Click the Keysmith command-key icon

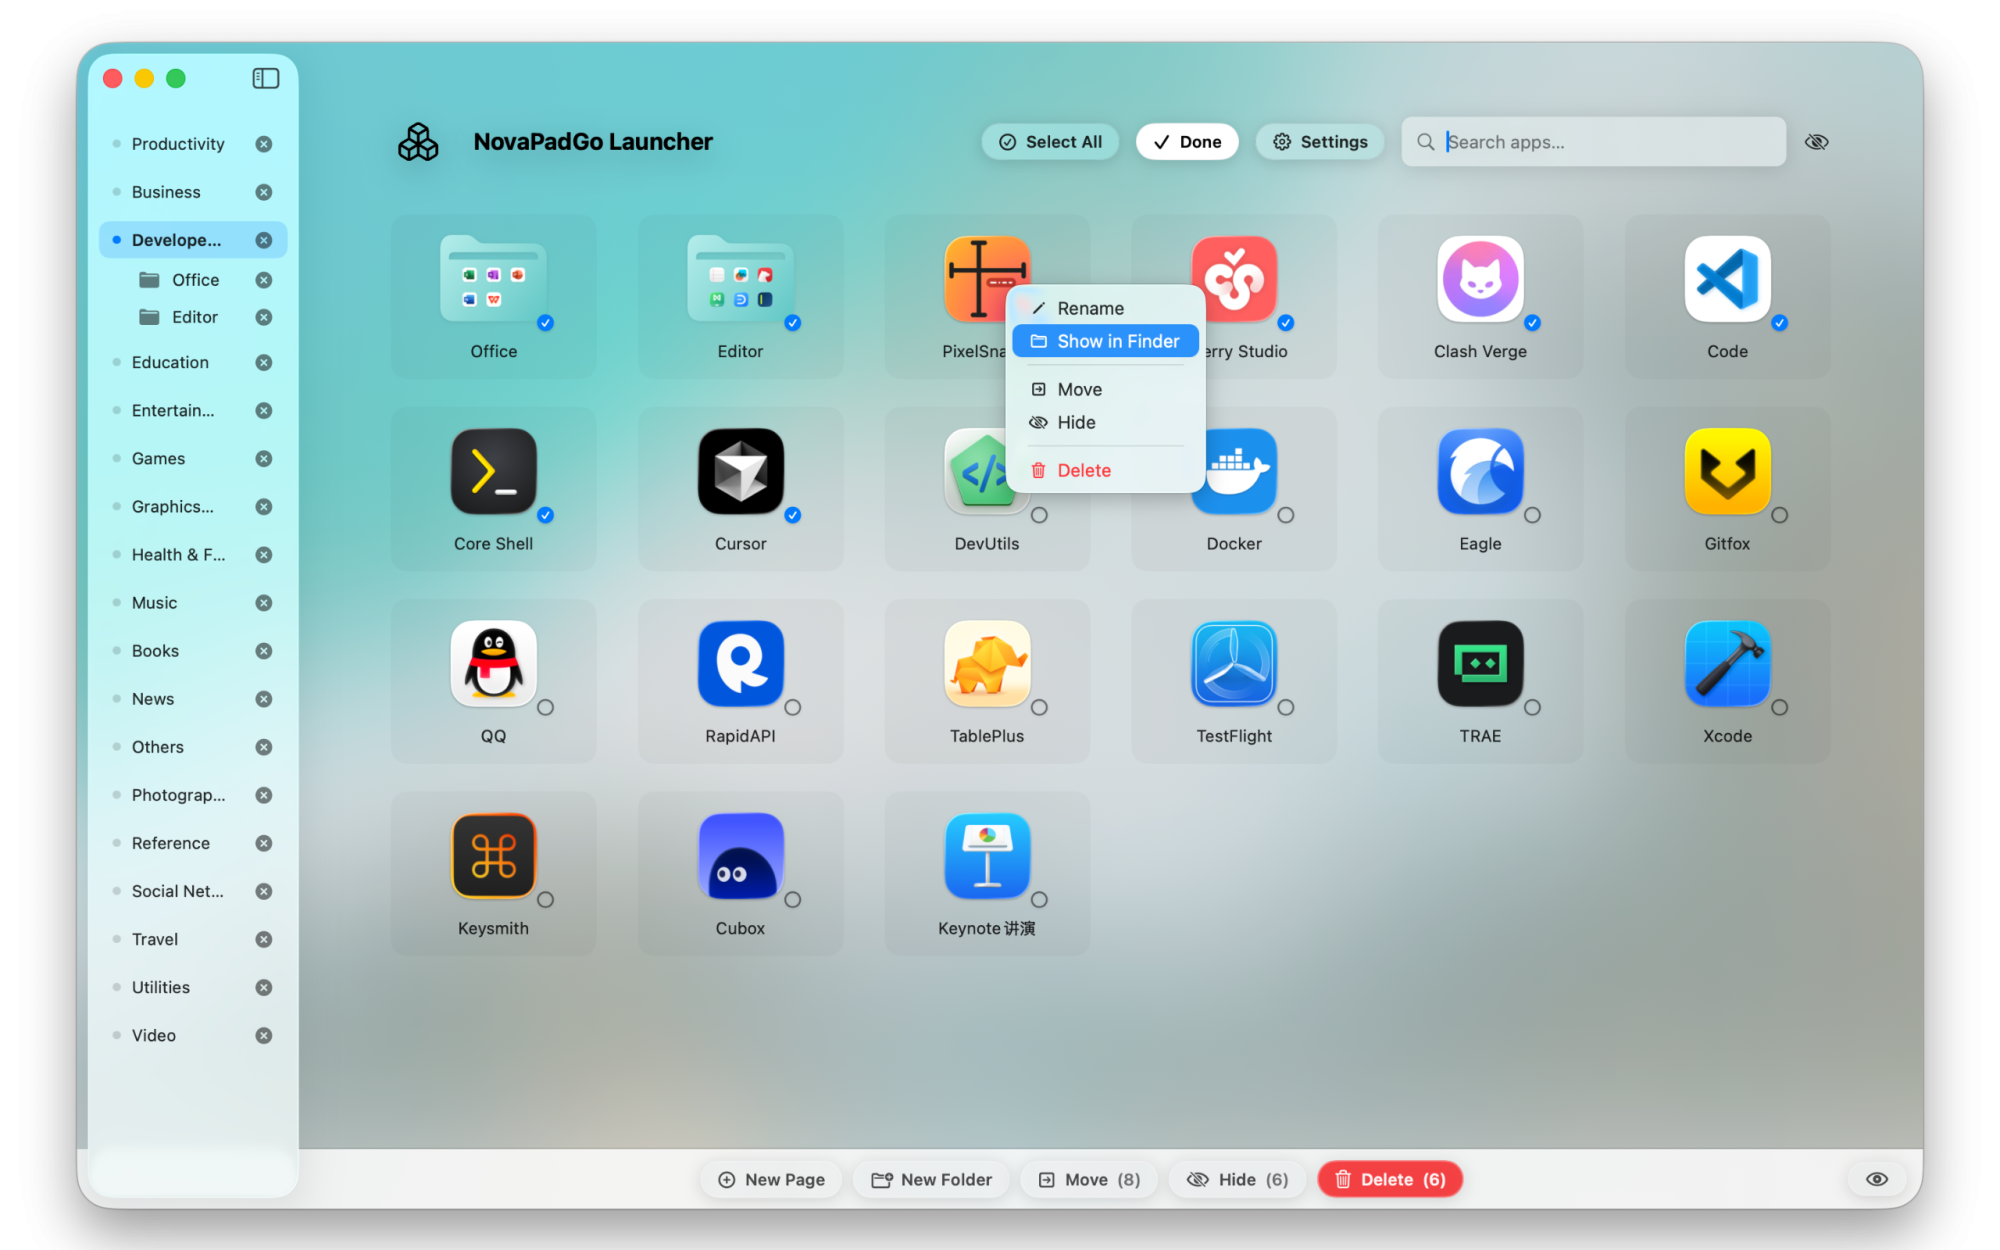coord(493,856)
